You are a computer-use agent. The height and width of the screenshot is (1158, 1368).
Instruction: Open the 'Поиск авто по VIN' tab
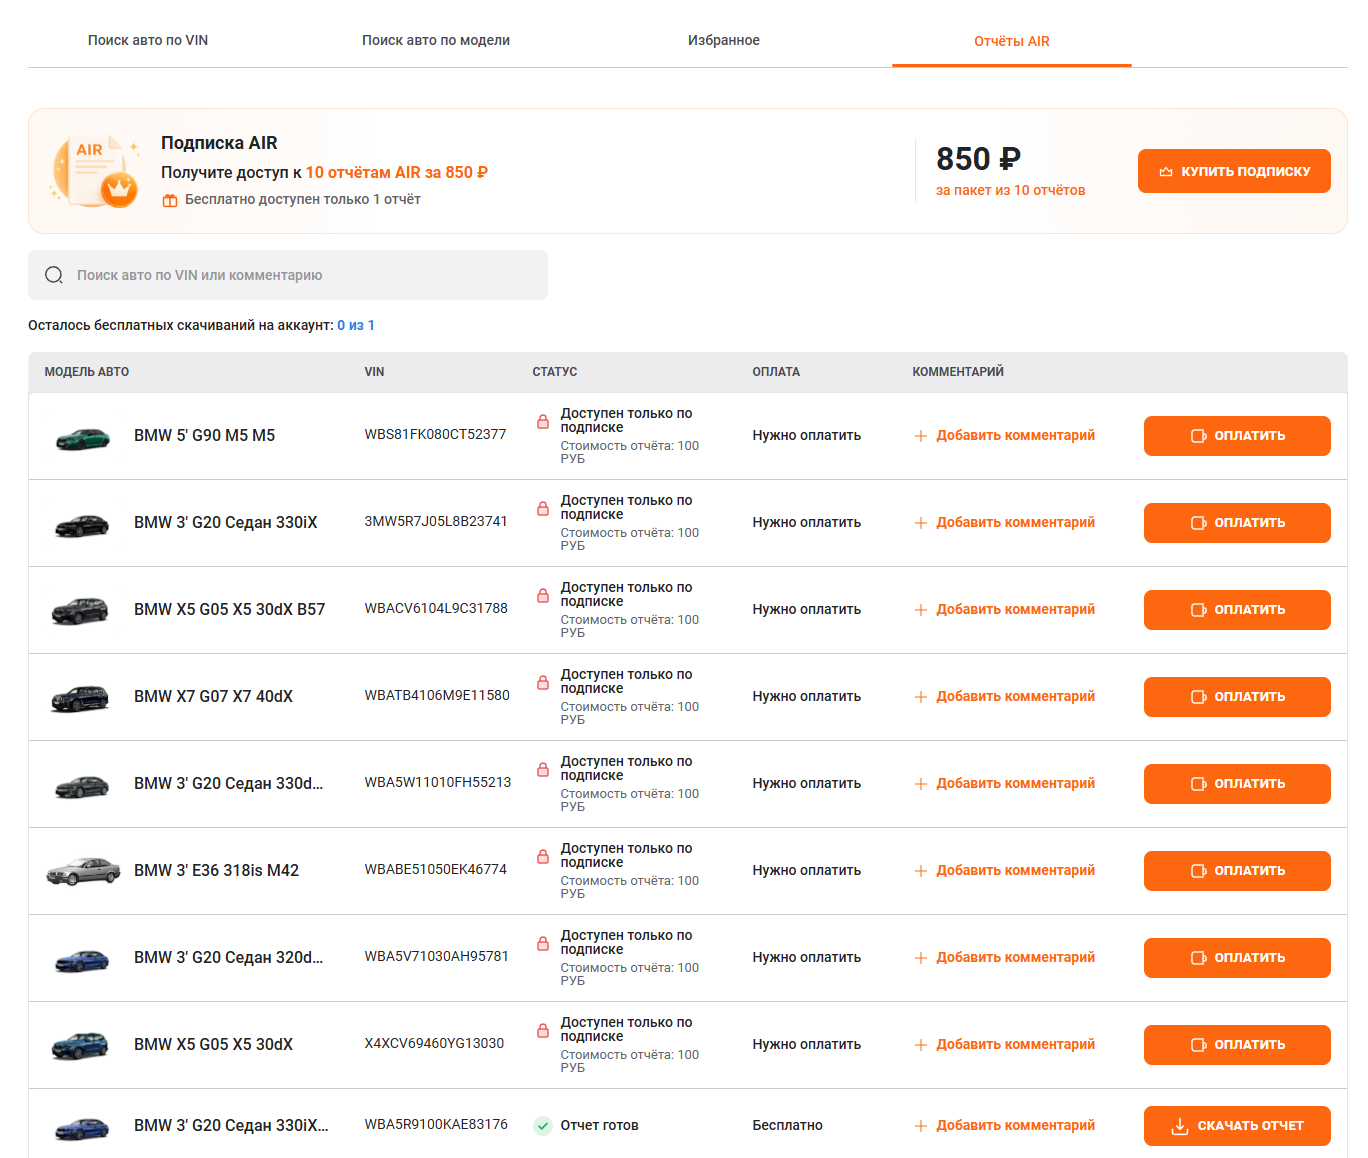[148, 41]
